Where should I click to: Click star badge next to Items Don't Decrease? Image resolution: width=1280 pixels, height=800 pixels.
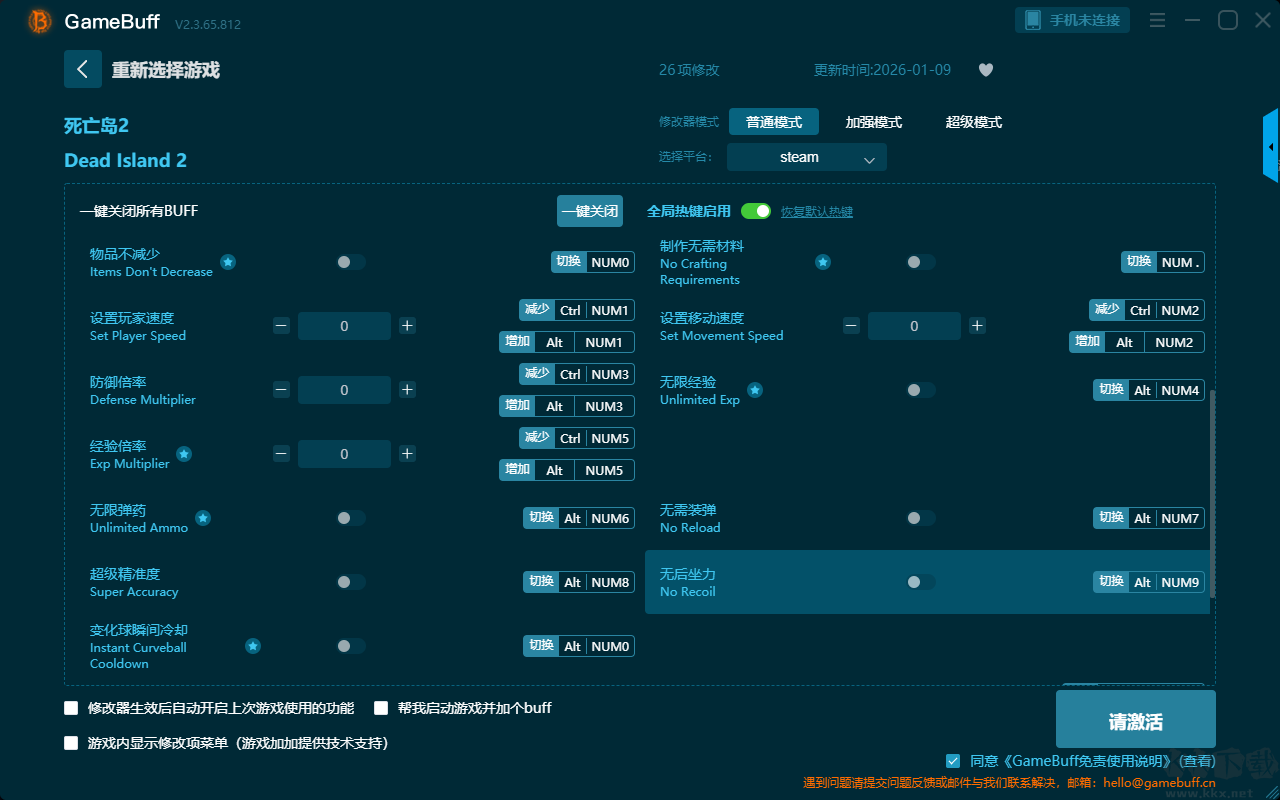click(x=228, y=262)
